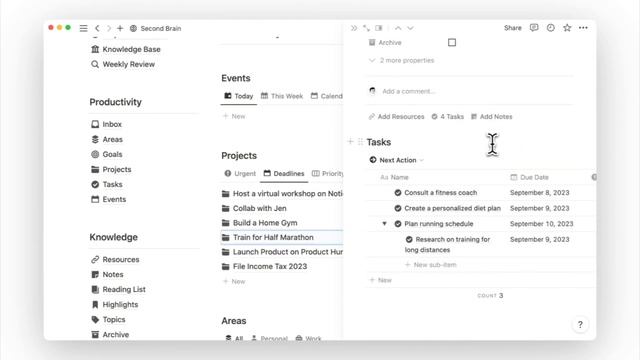Screen dimensions: 640x360
Task: Open the Next Action view dropdown
Action: pyautogui.click(x=397, y=160)
